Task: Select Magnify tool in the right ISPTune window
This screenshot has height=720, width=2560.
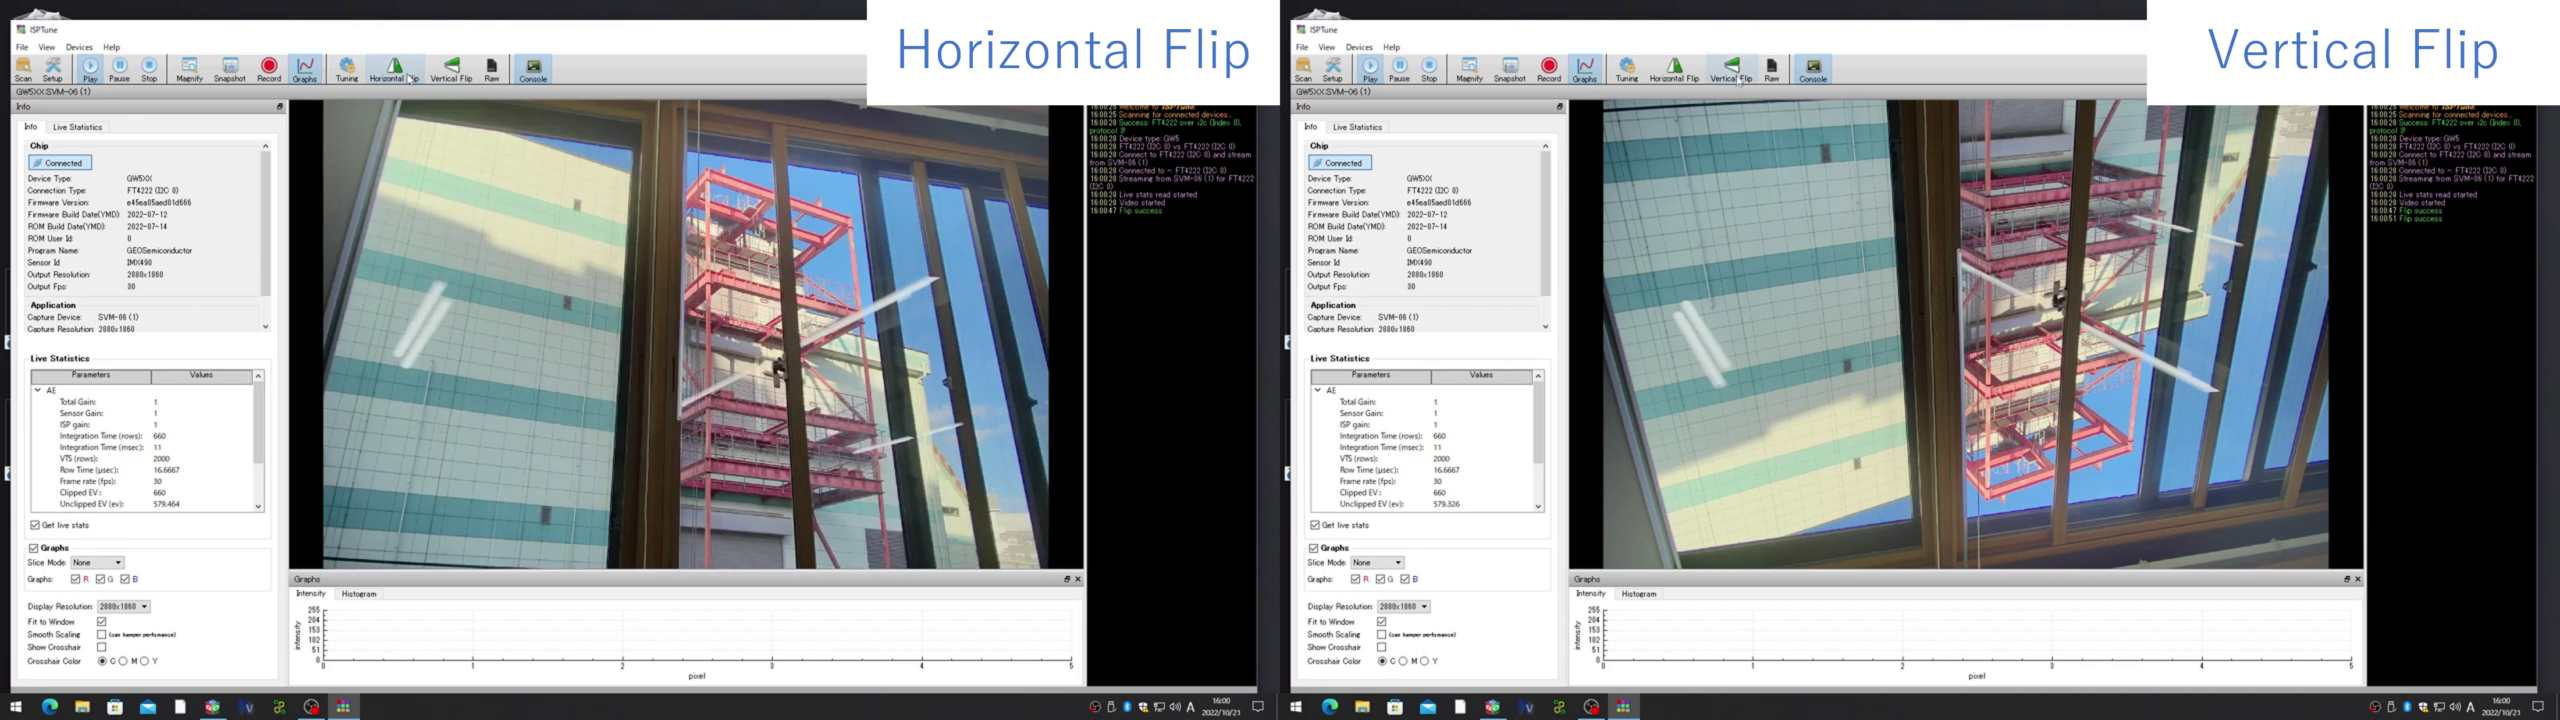Action: coord(1469,68)
